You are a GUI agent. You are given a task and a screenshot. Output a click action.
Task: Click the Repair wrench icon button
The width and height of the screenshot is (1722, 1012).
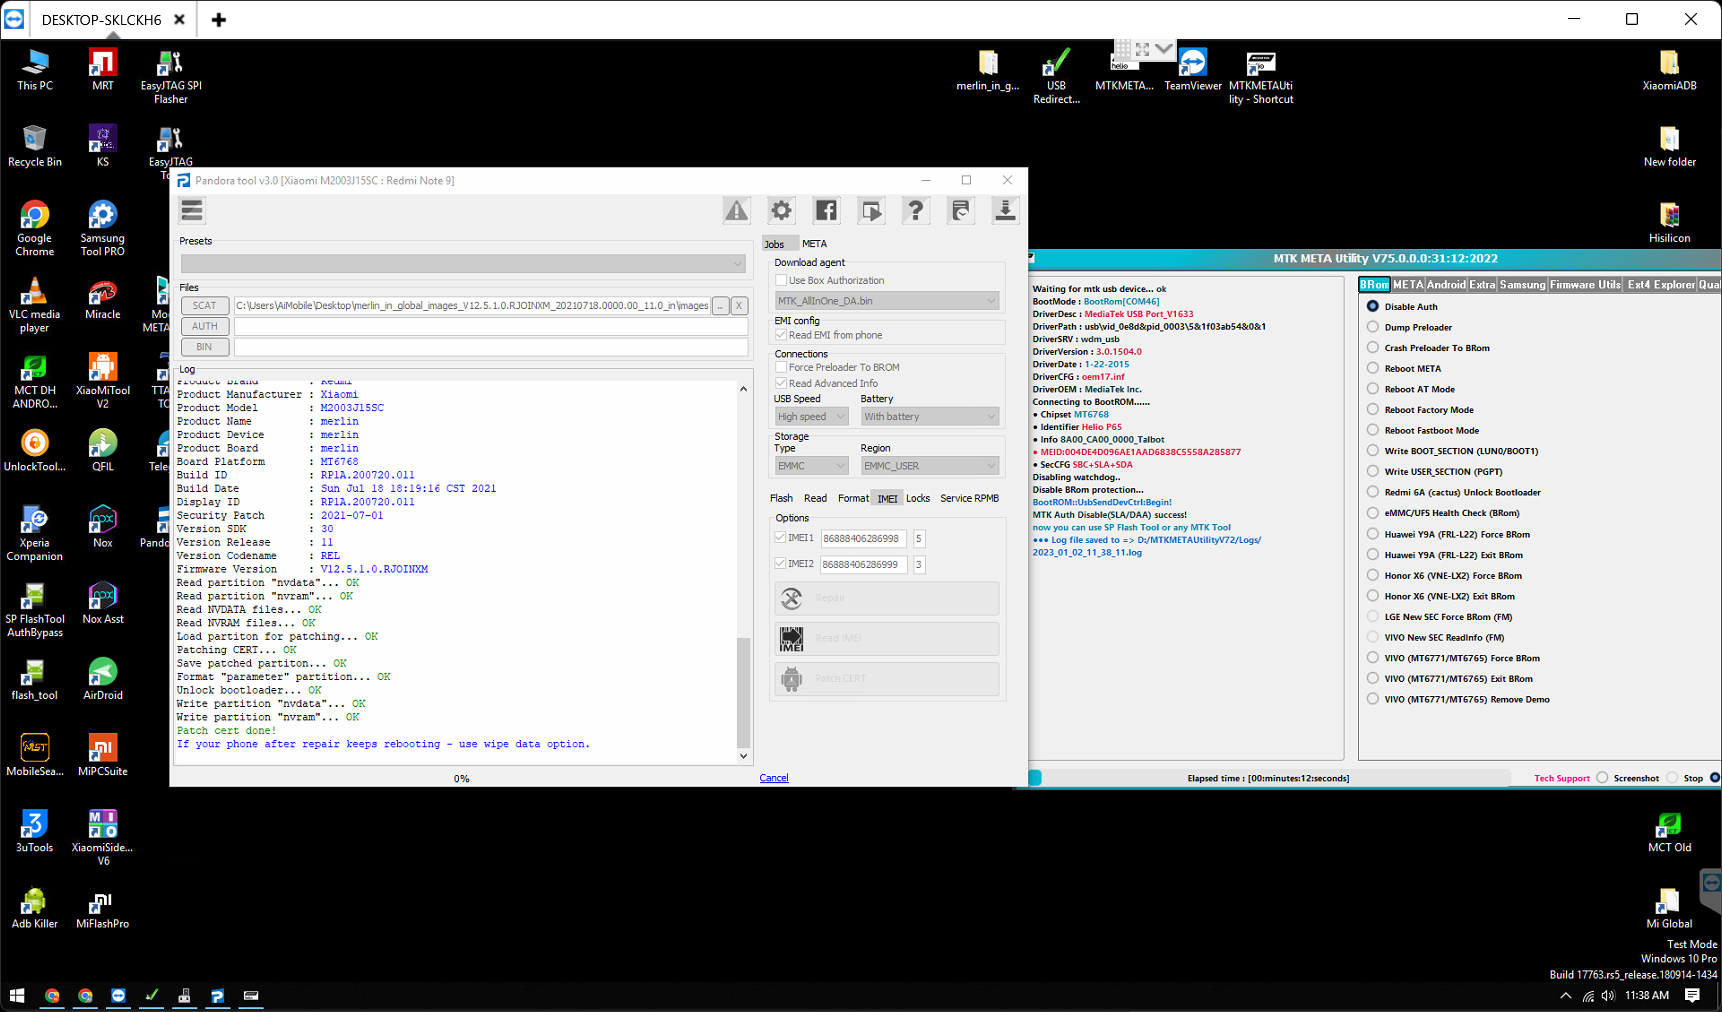click(792, 598)
